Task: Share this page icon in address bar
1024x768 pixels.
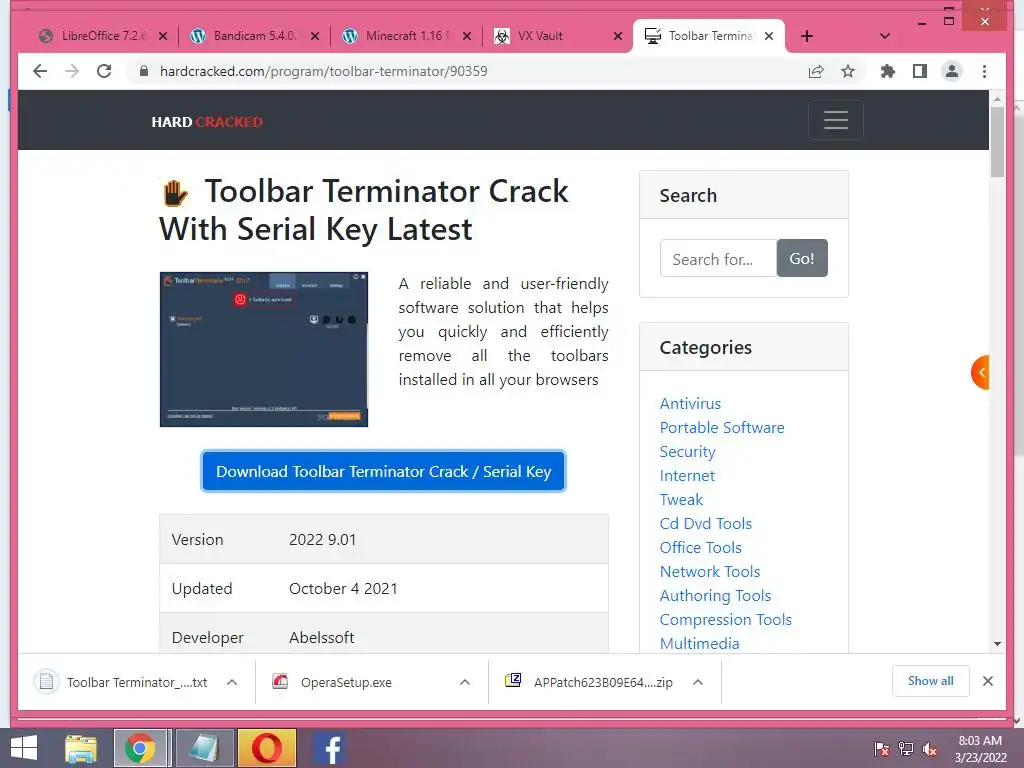Action: pyautogui.click(x=816, y=71)
